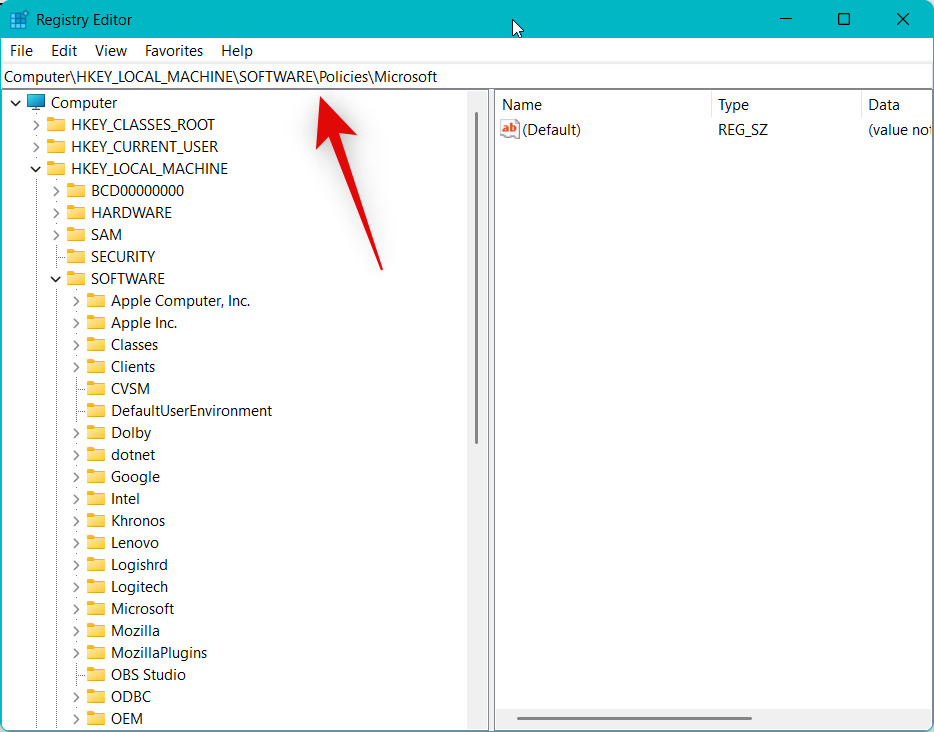Screen dimensions: 934x732
Task: Click inside the registry path address bar
Action: coord(300,76)
